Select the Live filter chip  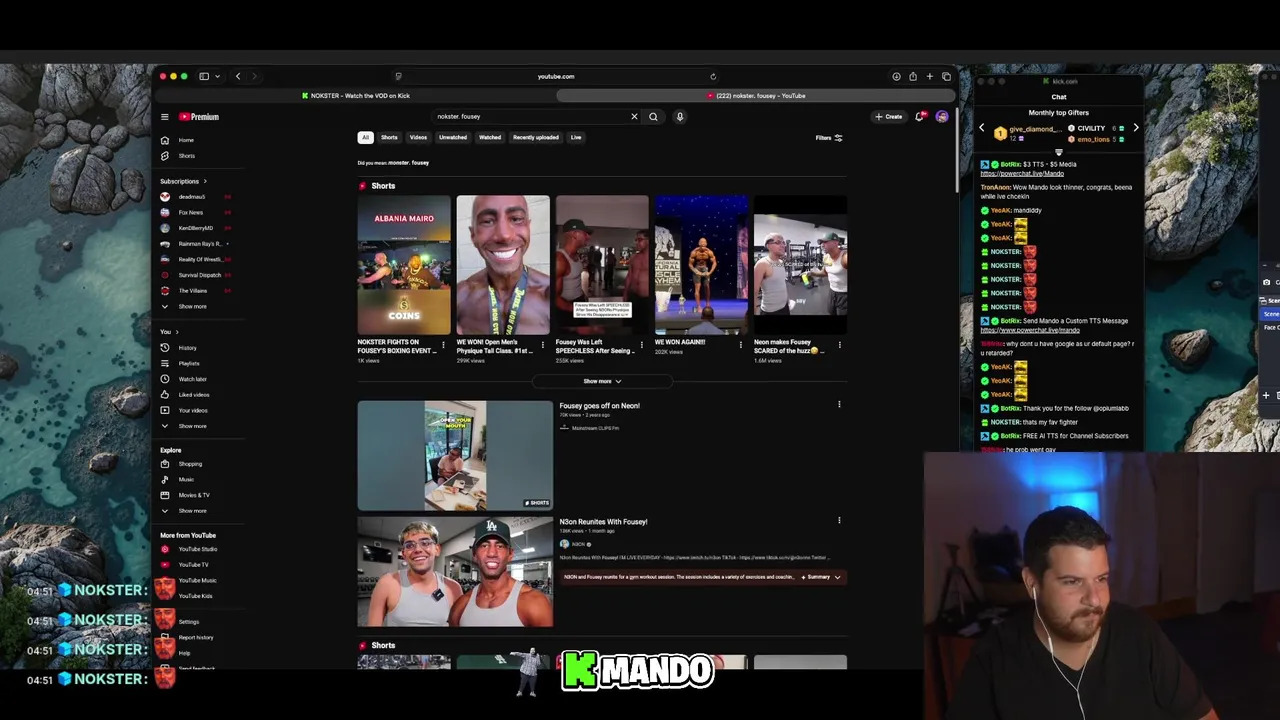tap(576, 138)
